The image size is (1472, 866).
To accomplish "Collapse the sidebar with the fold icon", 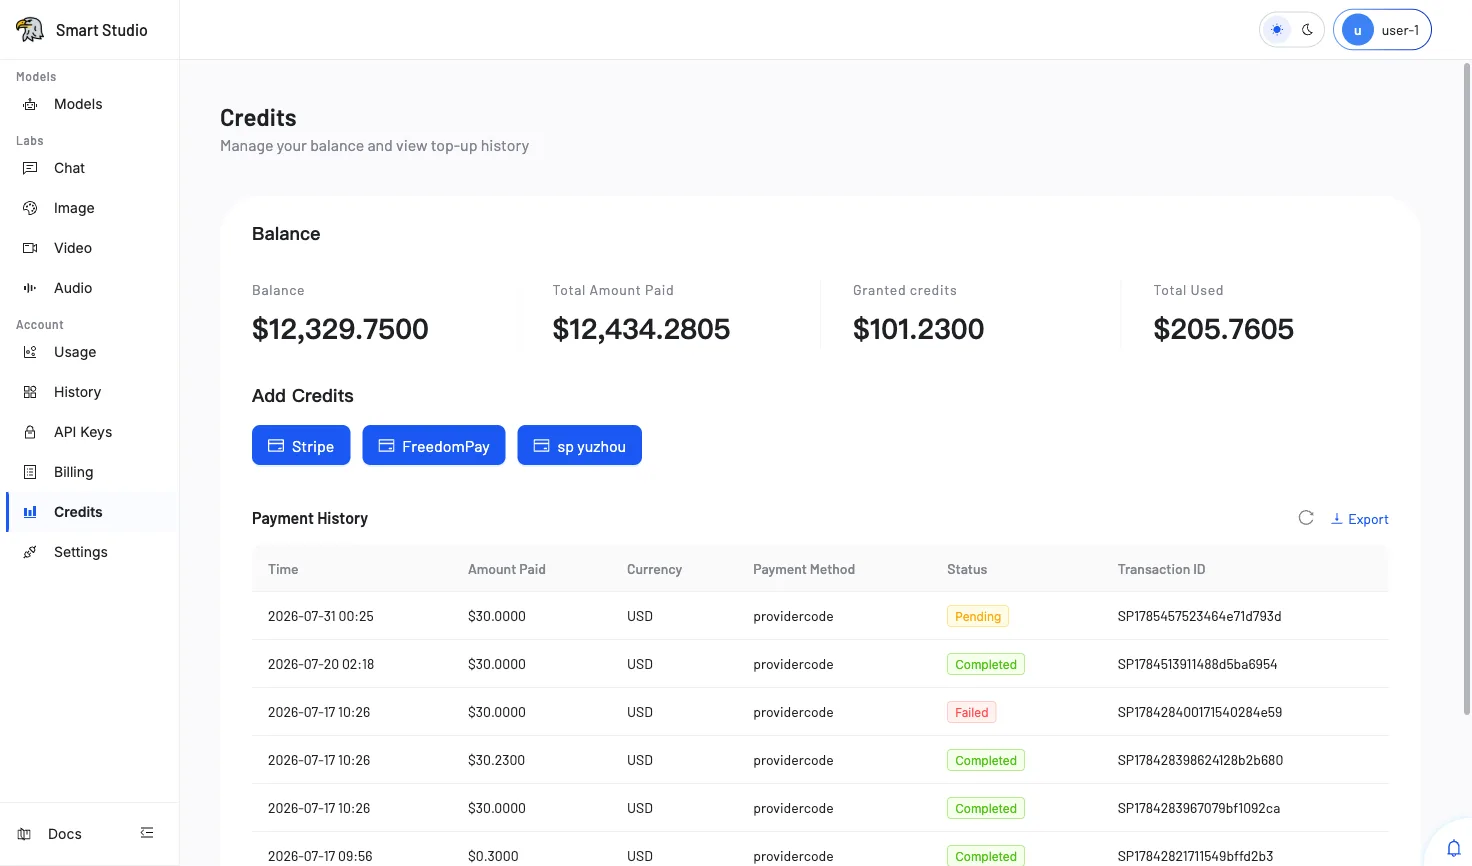I will 147,833.
